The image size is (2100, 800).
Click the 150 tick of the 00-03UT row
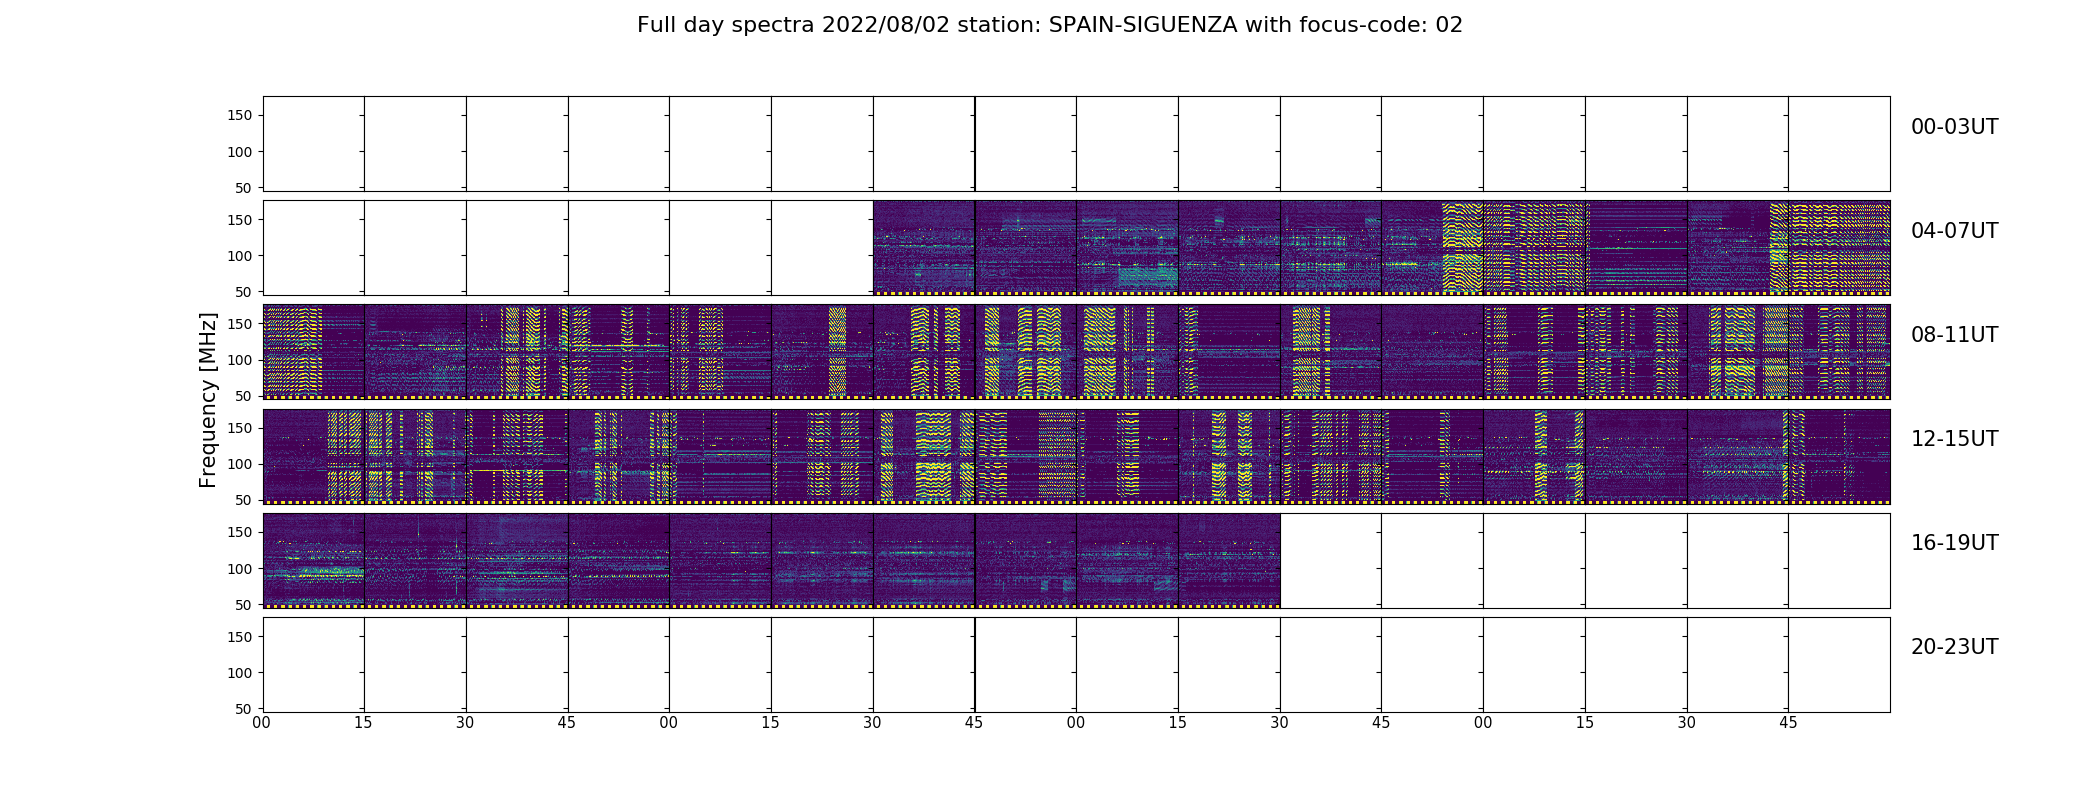pyautogui.click(x=240, y=116)
